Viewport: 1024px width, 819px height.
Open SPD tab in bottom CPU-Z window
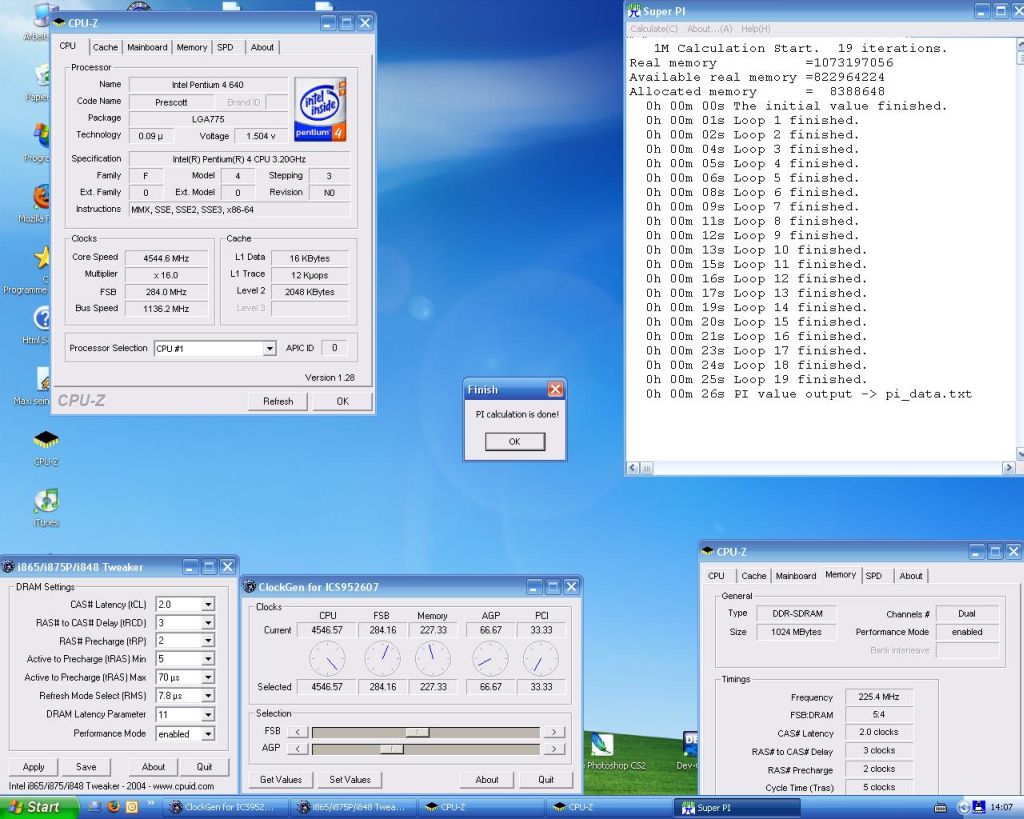pos(874,575)
